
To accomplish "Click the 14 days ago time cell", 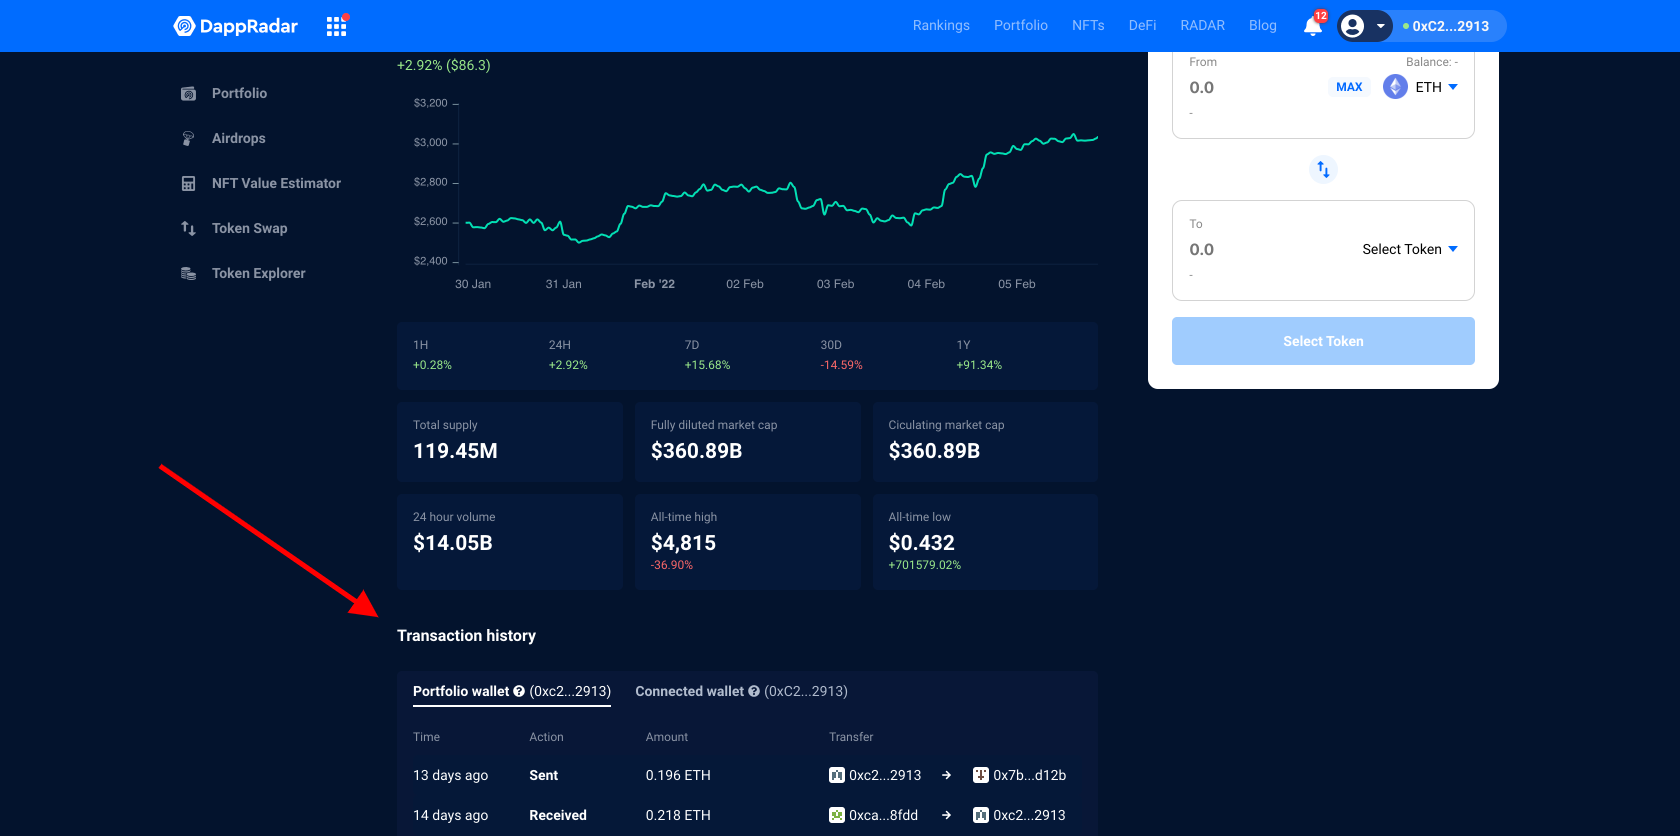I will 450,815.
